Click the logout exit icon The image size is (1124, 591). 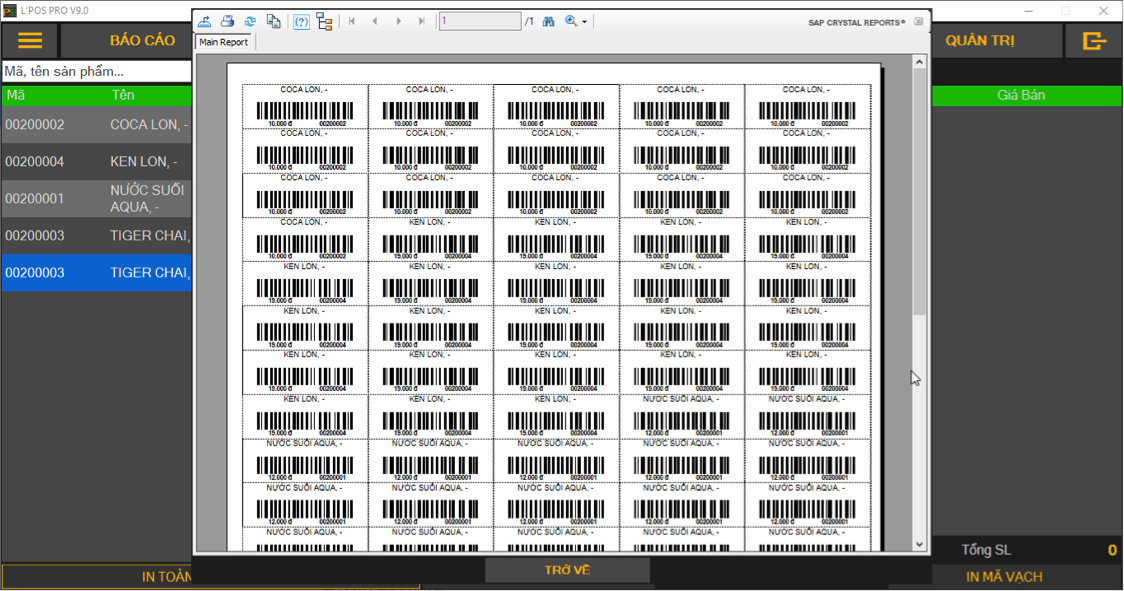point(1094,41)
